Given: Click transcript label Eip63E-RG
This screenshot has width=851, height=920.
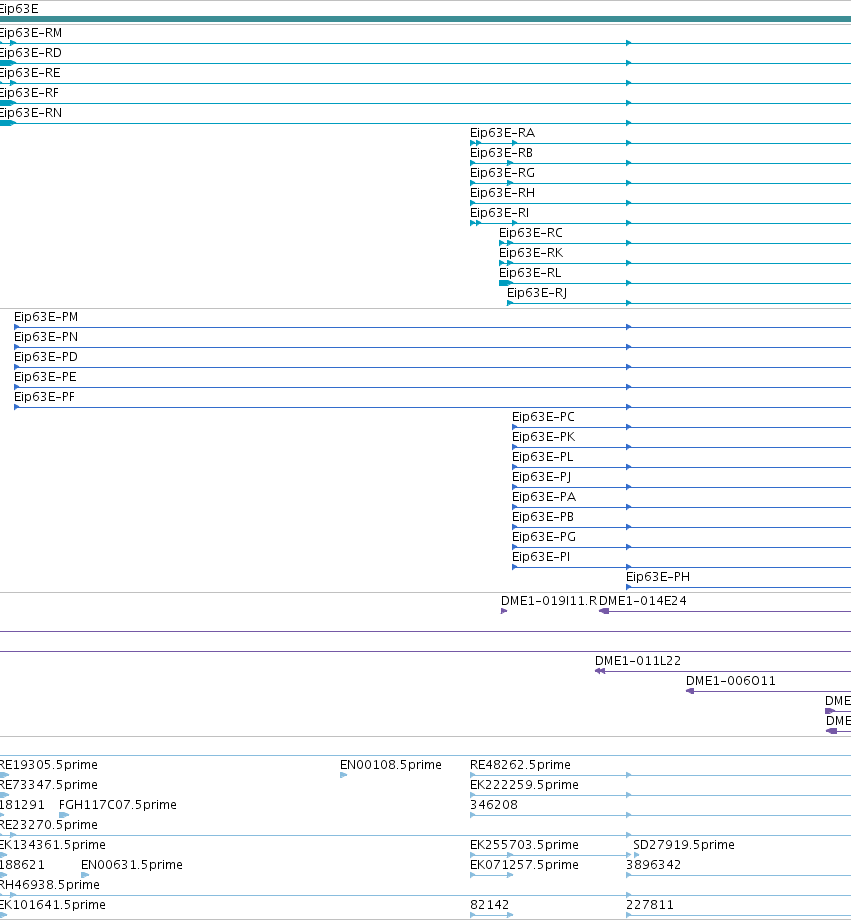Looking at the screenshot, I should click(502, 172).
